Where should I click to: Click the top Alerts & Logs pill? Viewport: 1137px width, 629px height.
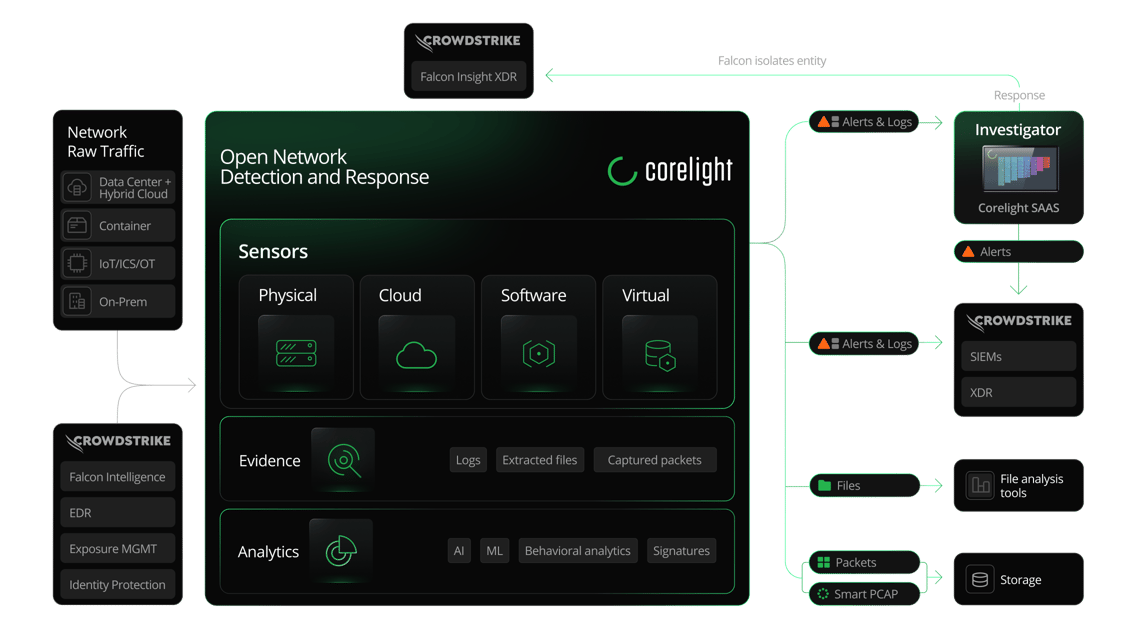click(864, 122)
